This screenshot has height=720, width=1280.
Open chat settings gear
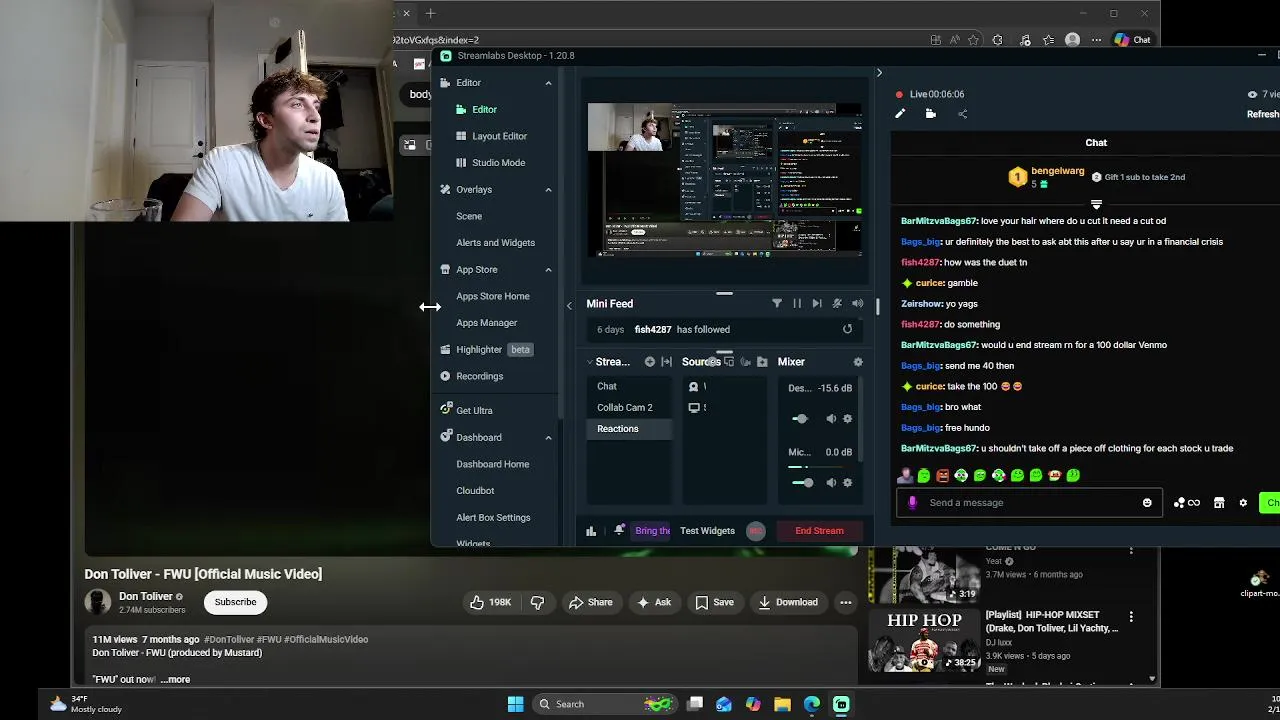(x=1243, y=503)
